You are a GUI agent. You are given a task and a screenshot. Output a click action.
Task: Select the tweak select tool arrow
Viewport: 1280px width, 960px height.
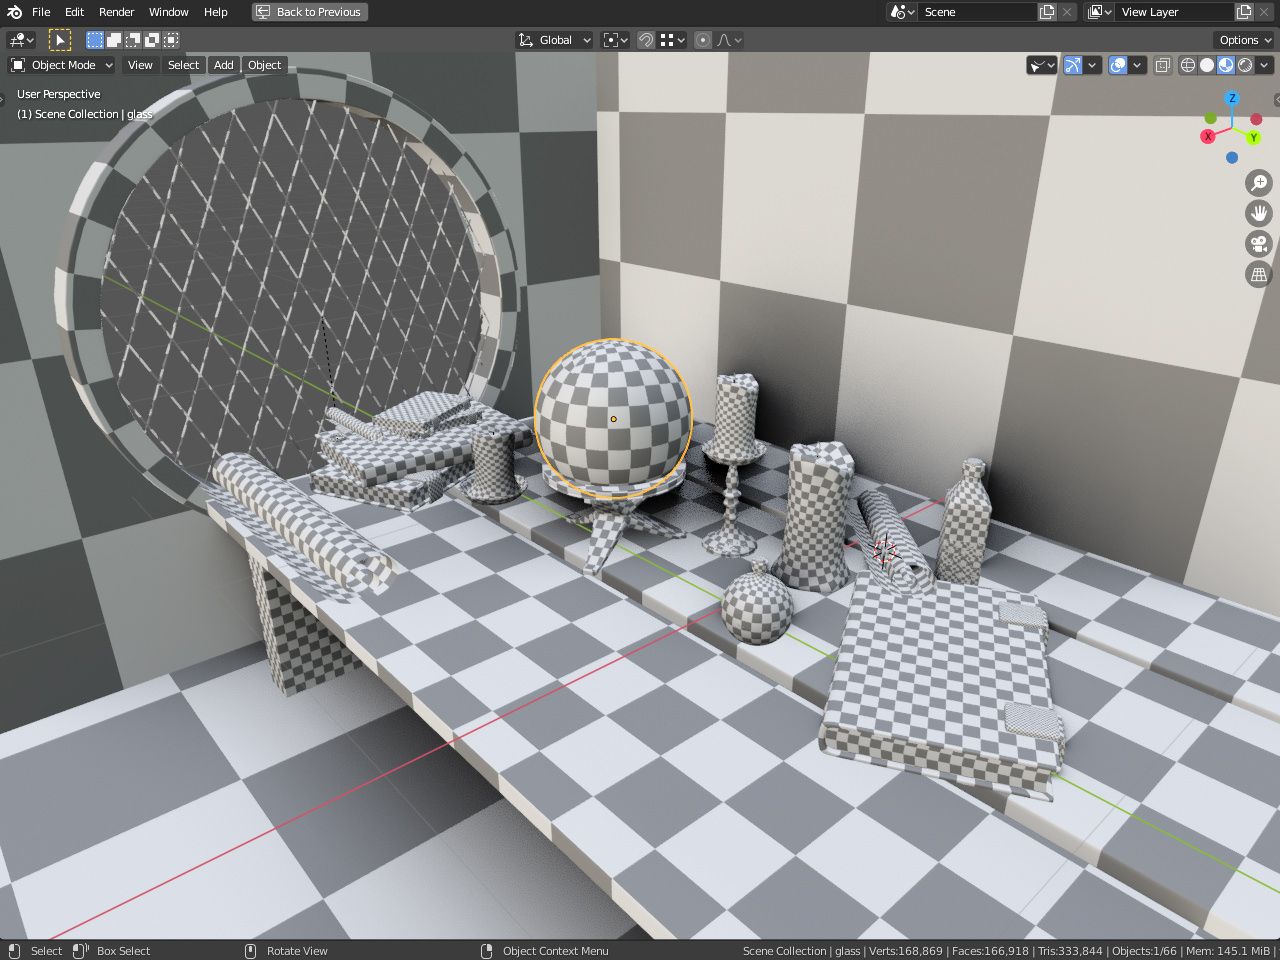tap(60, 40)
